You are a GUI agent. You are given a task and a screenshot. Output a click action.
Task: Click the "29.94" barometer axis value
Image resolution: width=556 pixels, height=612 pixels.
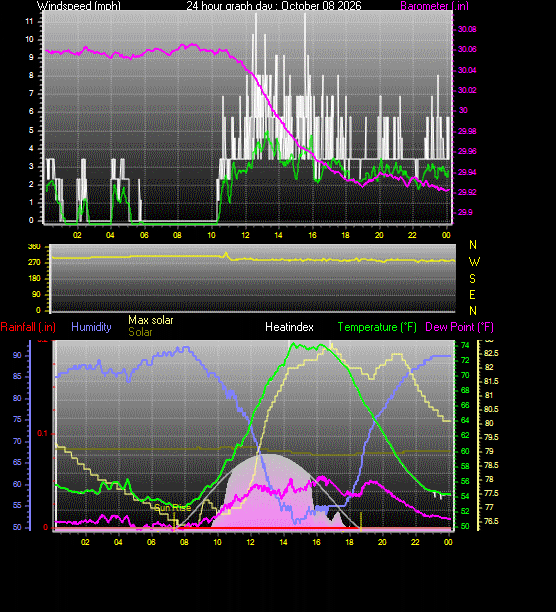[467, 172]
